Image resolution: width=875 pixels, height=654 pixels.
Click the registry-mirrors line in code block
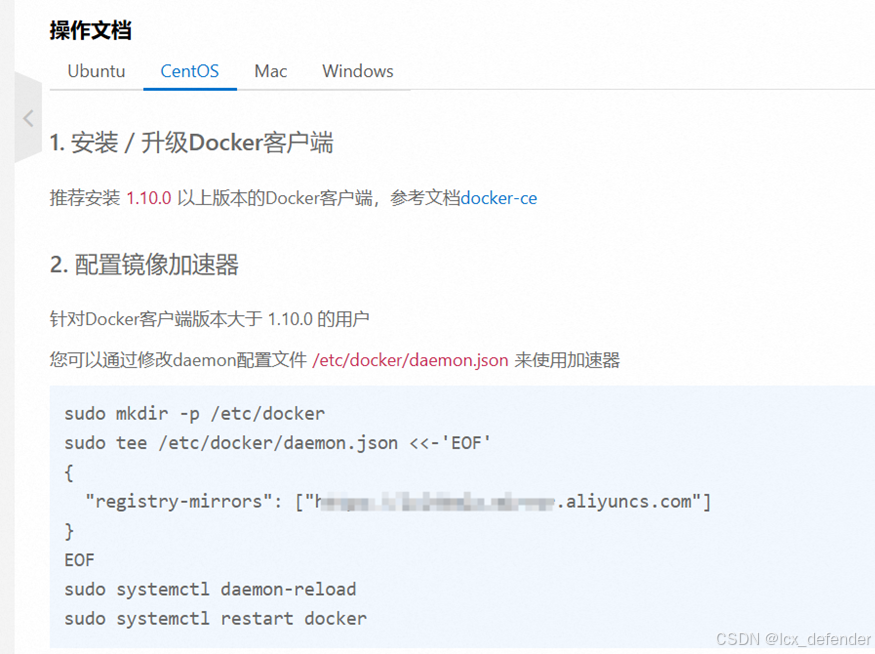(398, 502)
